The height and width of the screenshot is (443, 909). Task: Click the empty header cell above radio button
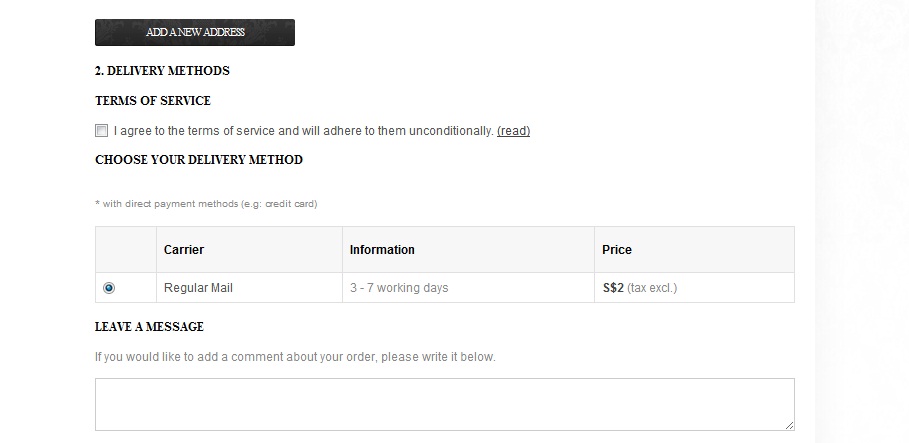tap(126, 250)
